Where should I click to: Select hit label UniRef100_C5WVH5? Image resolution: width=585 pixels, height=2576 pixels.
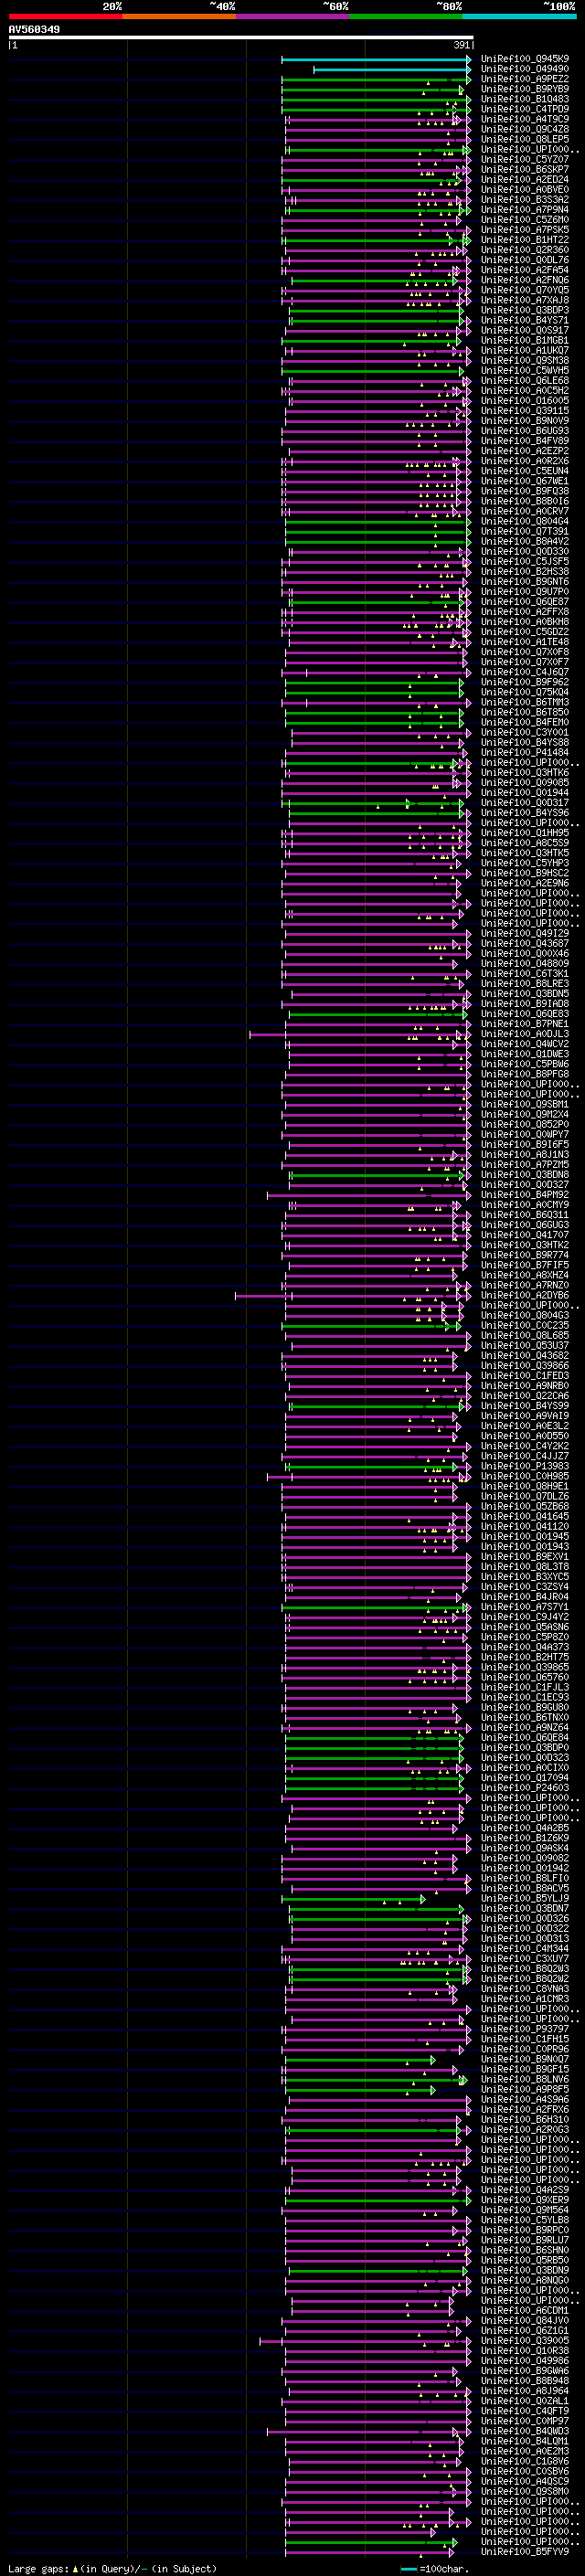(x=525, y=371)
